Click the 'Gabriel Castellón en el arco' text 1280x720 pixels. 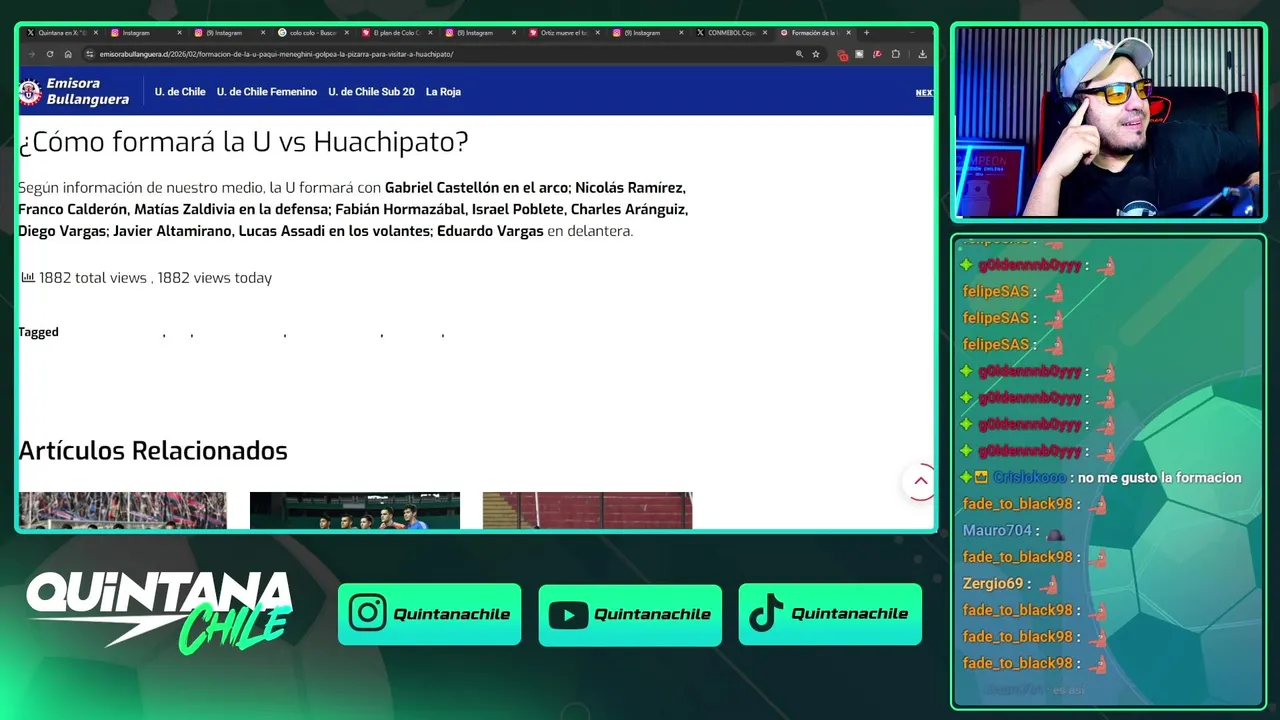point(476,188)
